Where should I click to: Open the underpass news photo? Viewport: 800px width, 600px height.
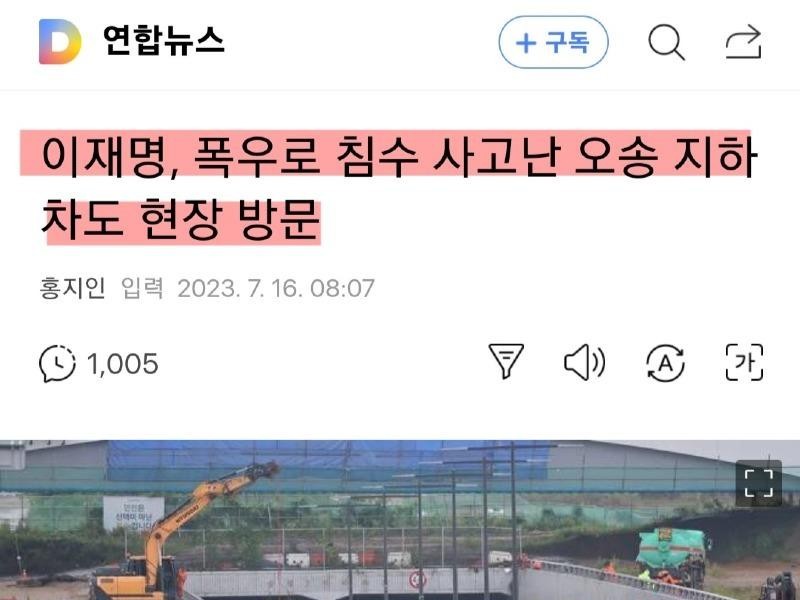tap(400, 520)
